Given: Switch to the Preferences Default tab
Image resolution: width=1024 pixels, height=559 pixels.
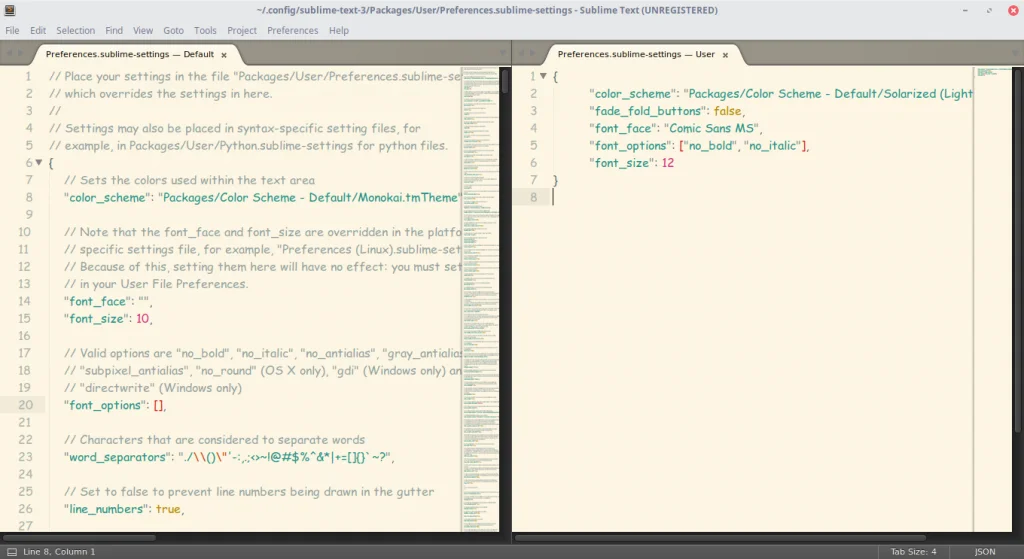Looking at the screenshot, I should [x=130, y=54].
